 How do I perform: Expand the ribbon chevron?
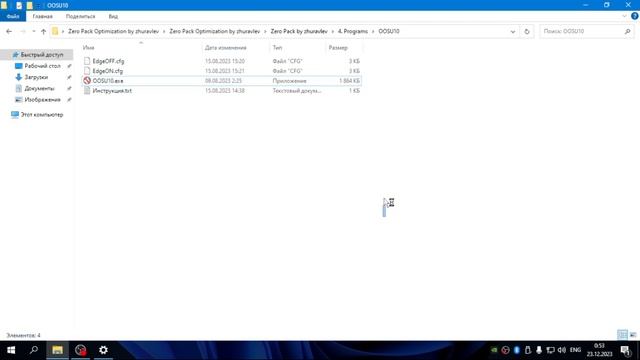coord(624,16)
